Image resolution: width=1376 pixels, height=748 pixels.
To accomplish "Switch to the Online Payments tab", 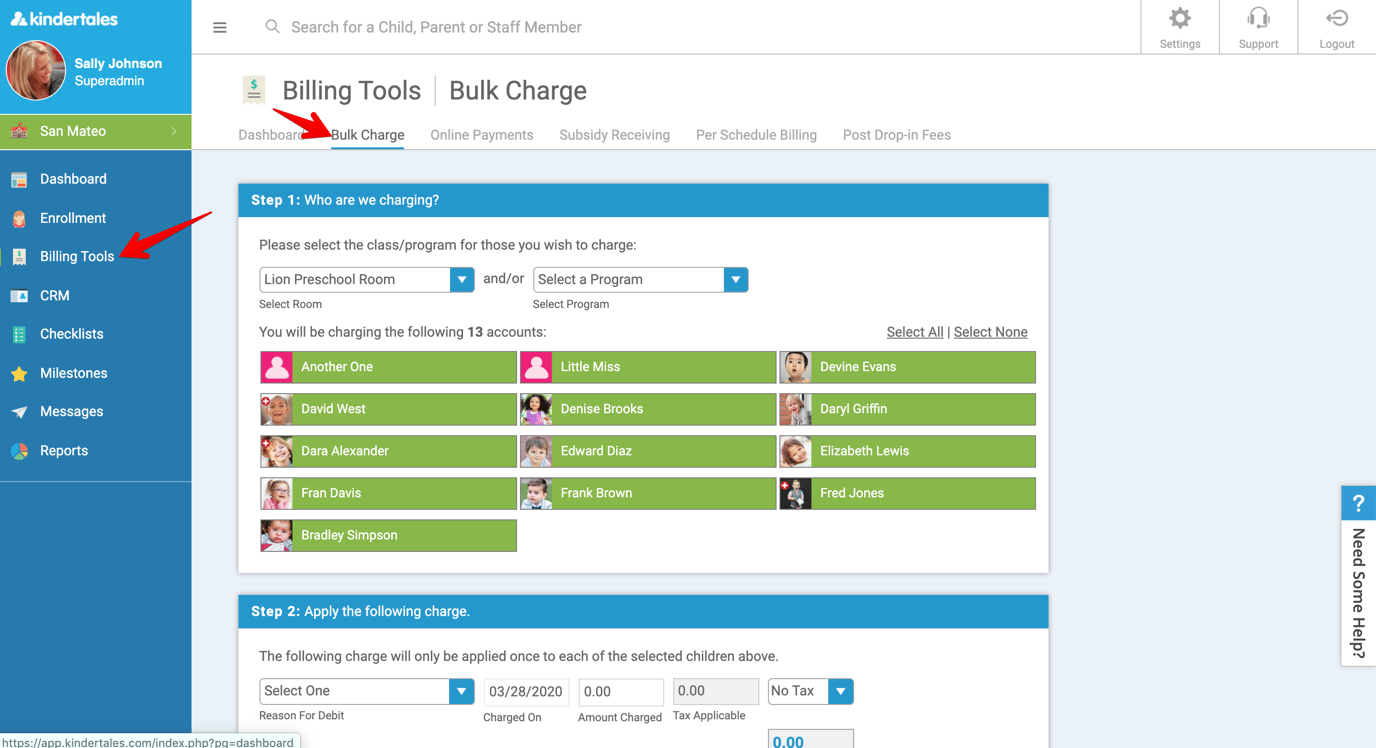I will (x=481, y=135).
